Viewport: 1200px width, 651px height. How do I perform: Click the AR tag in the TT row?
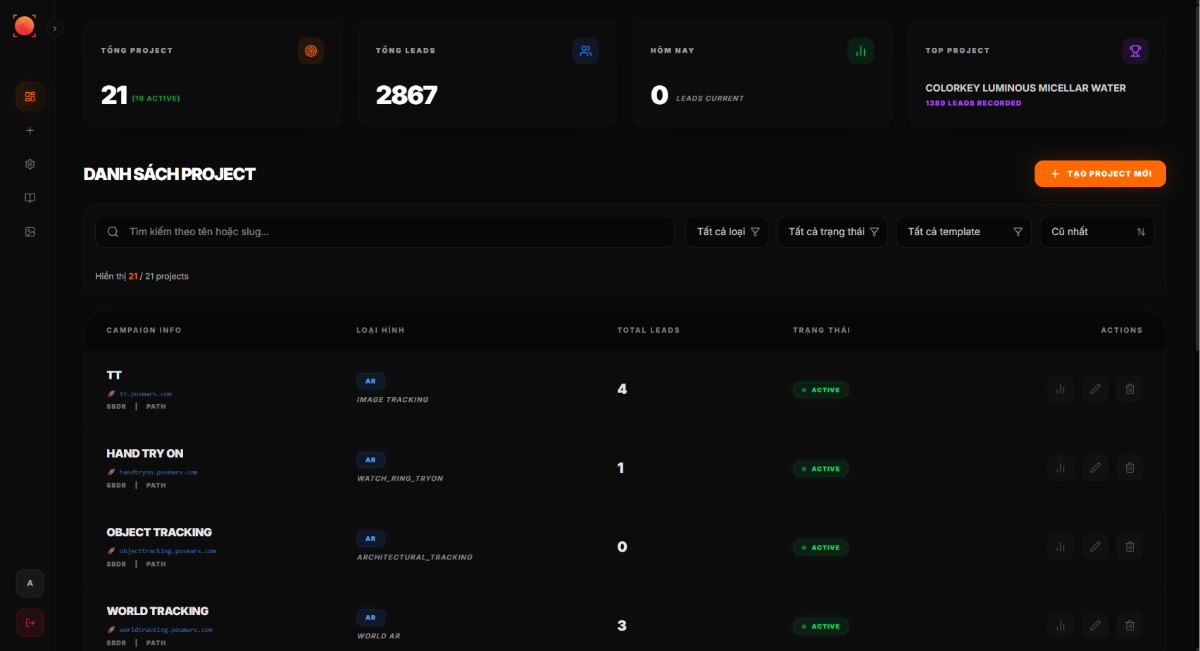370,381
